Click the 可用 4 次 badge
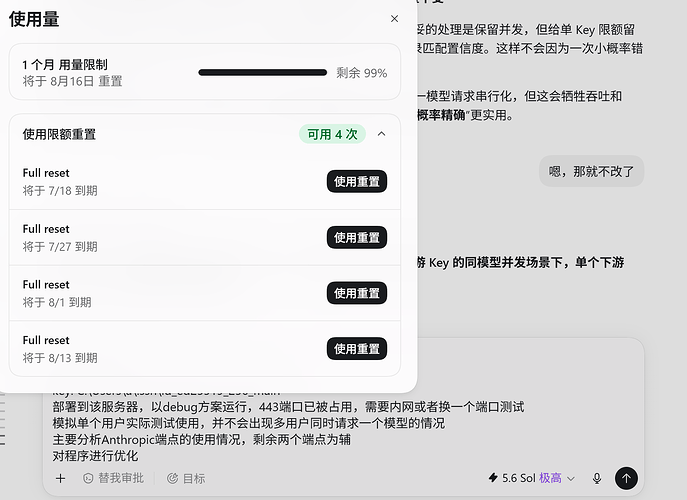 coord(332,134)
